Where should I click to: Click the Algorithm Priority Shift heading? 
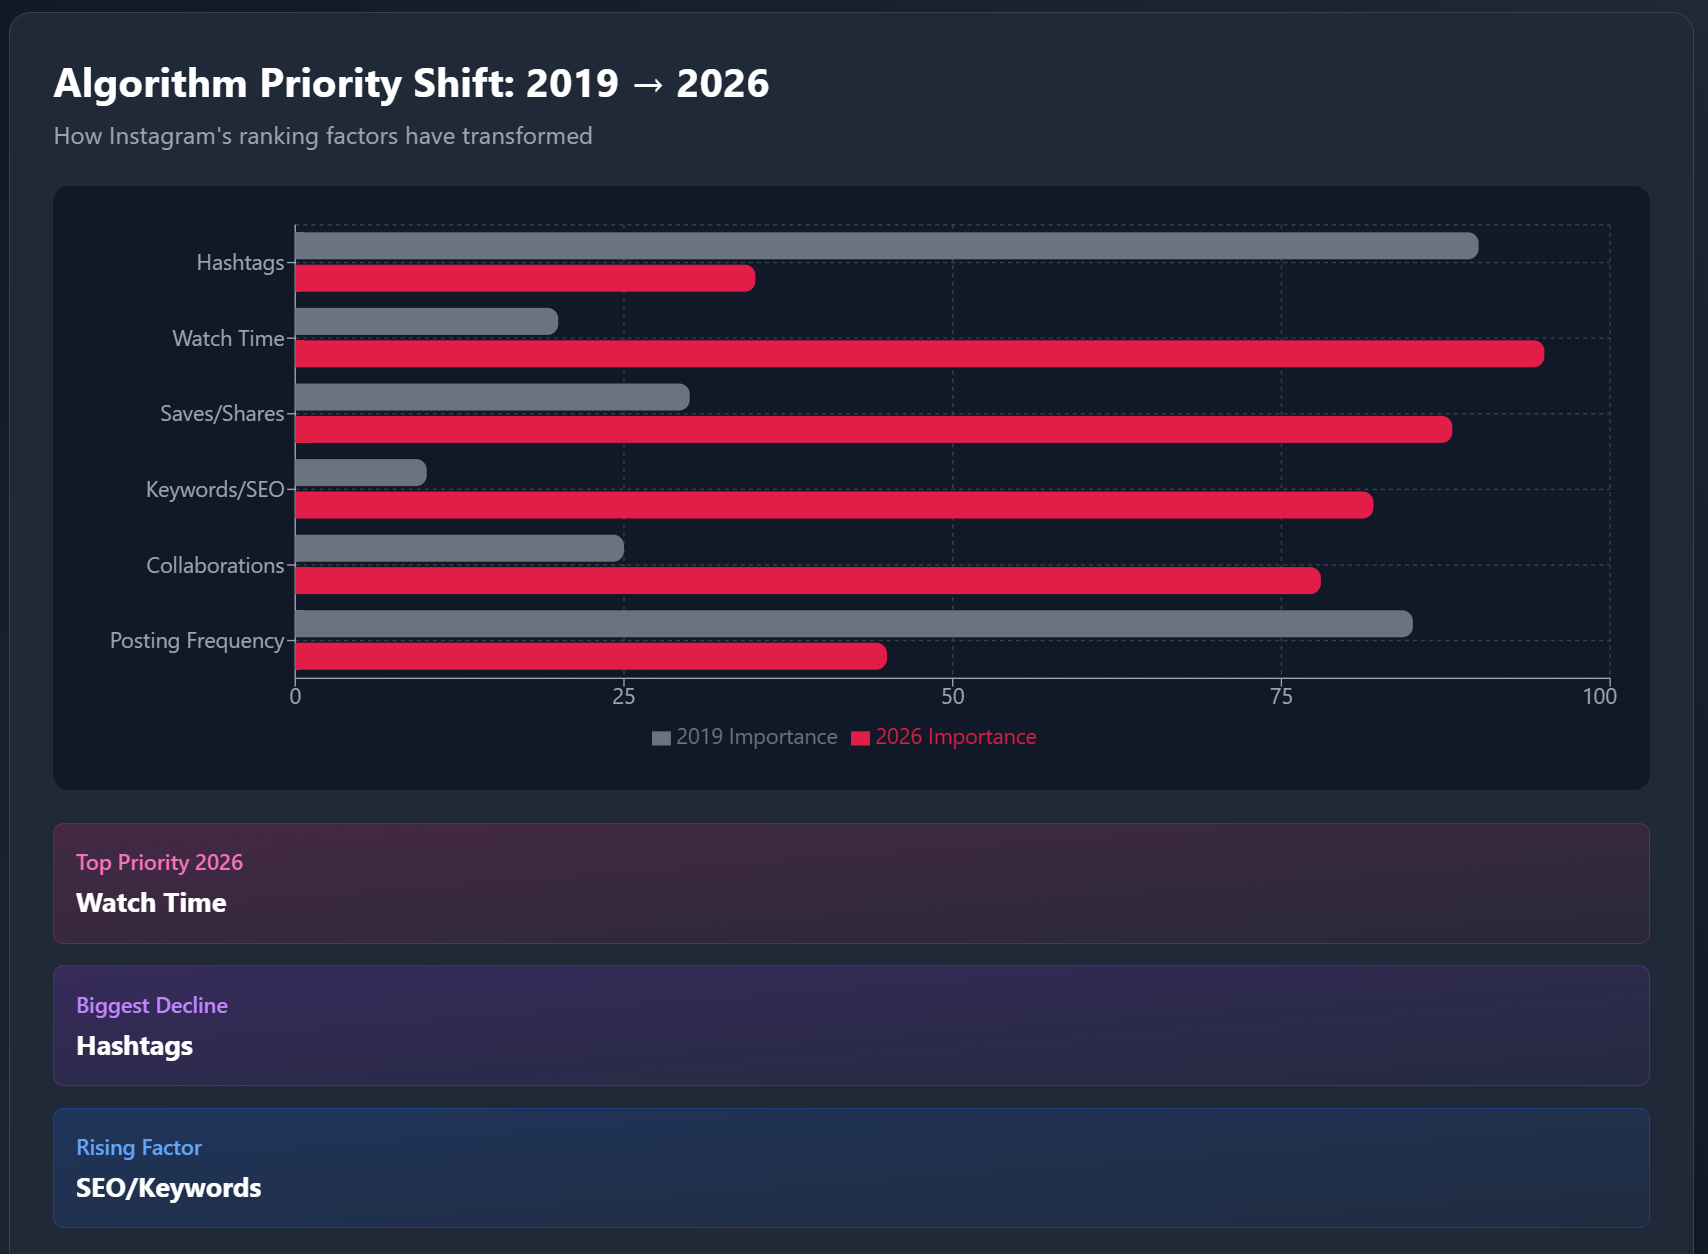[x=411, y=83]
